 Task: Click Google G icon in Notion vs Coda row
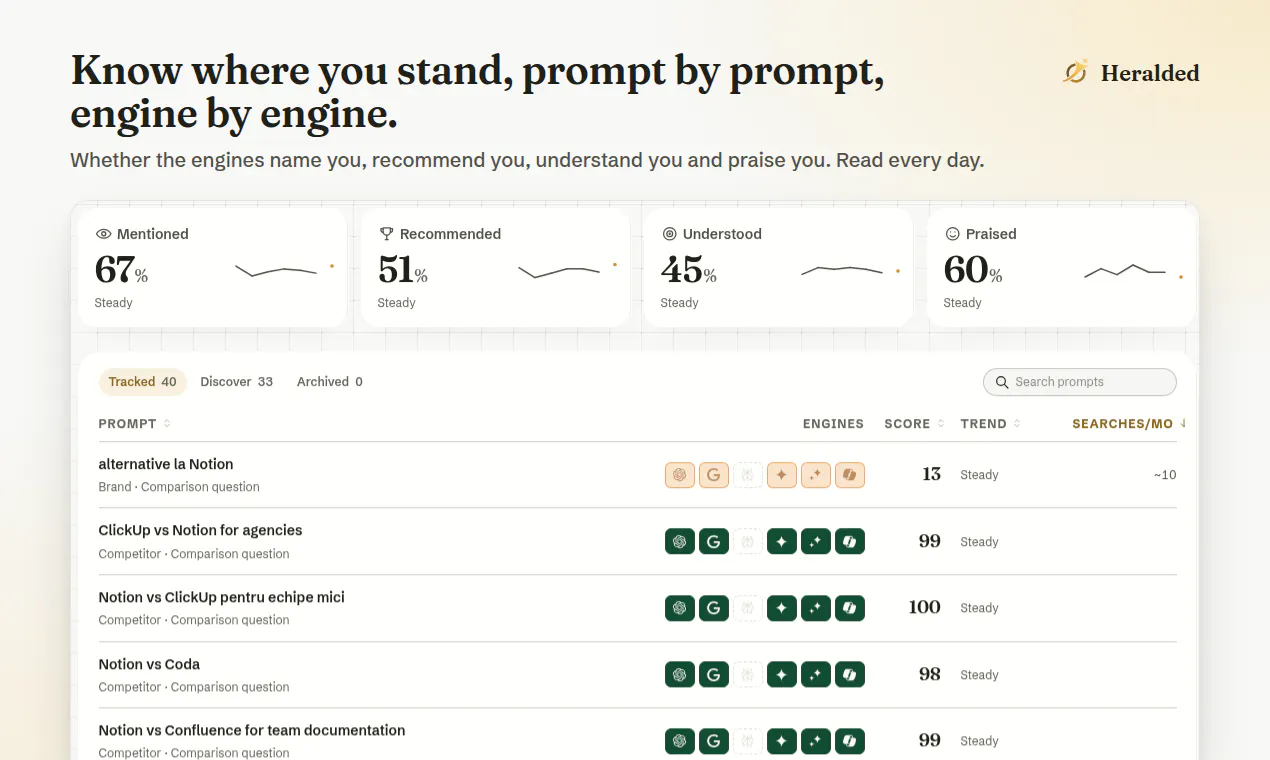pos(714,675)
